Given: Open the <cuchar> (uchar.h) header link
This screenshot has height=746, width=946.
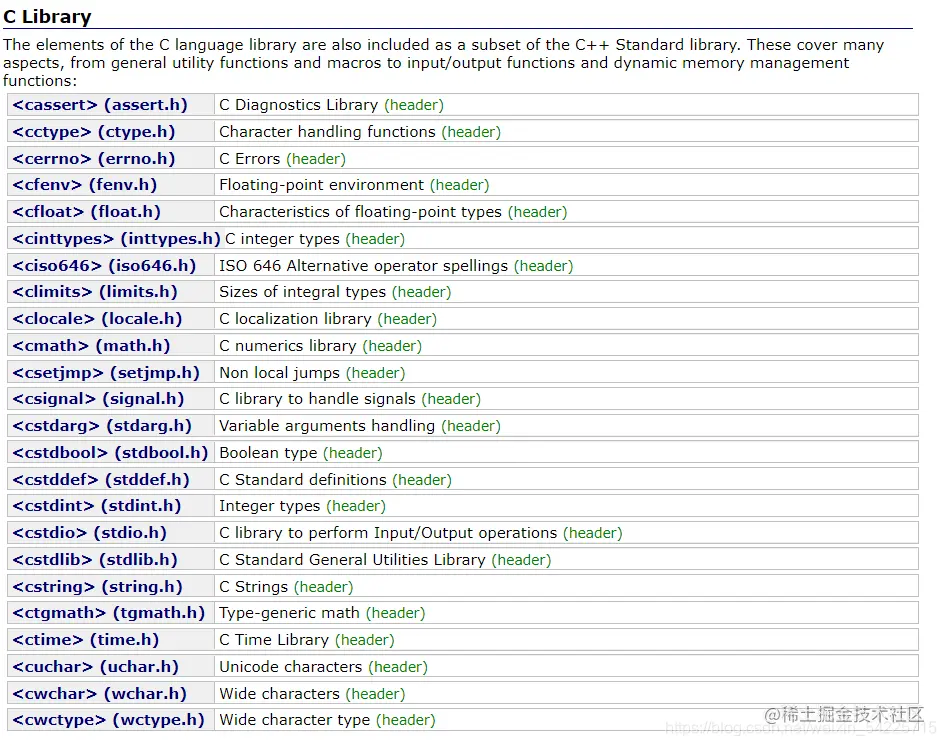Looking at the screenshot, I should pyautogui.click(x=95, y=667).
